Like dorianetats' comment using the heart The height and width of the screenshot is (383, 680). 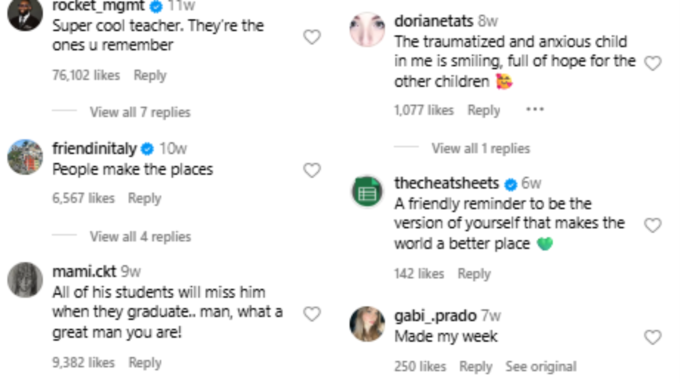[x=653, y=63]
